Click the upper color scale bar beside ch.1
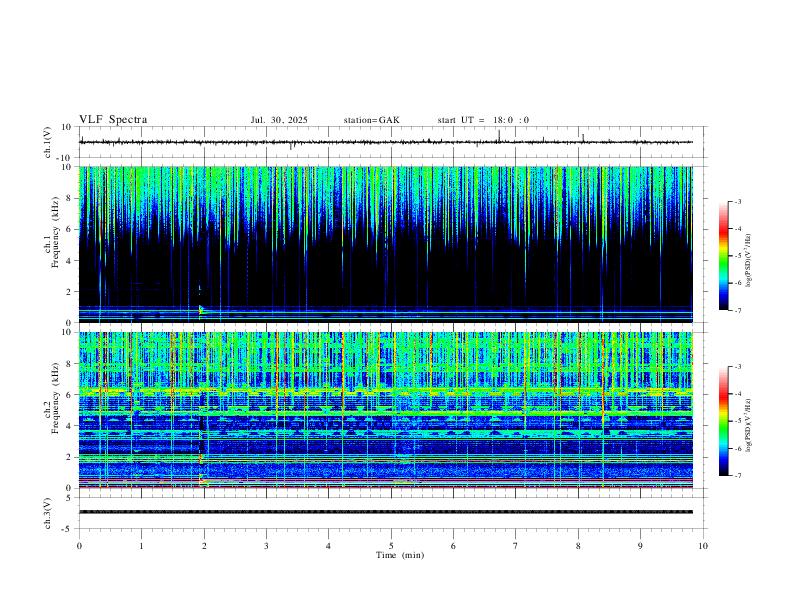This screenshot has height=612, width=792. tap(724, 256)
